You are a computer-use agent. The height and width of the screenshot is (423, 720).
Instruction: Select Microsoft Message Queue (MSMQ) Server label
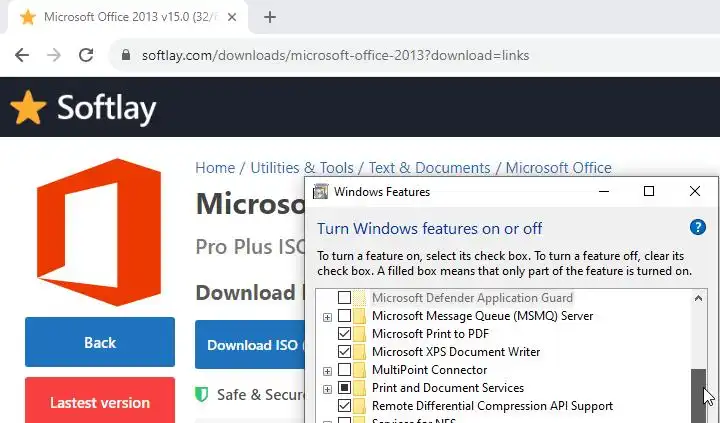(x=483, y=316)
